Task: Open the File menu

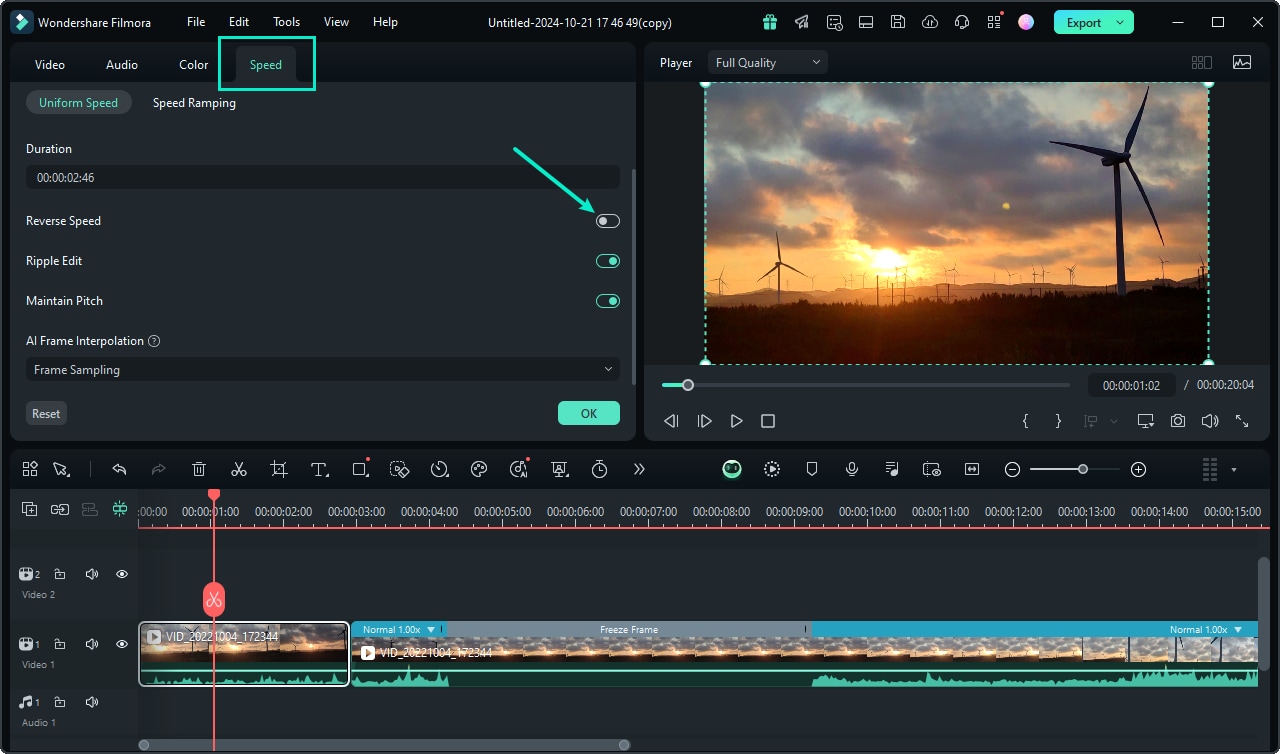Action: point(196,22)
